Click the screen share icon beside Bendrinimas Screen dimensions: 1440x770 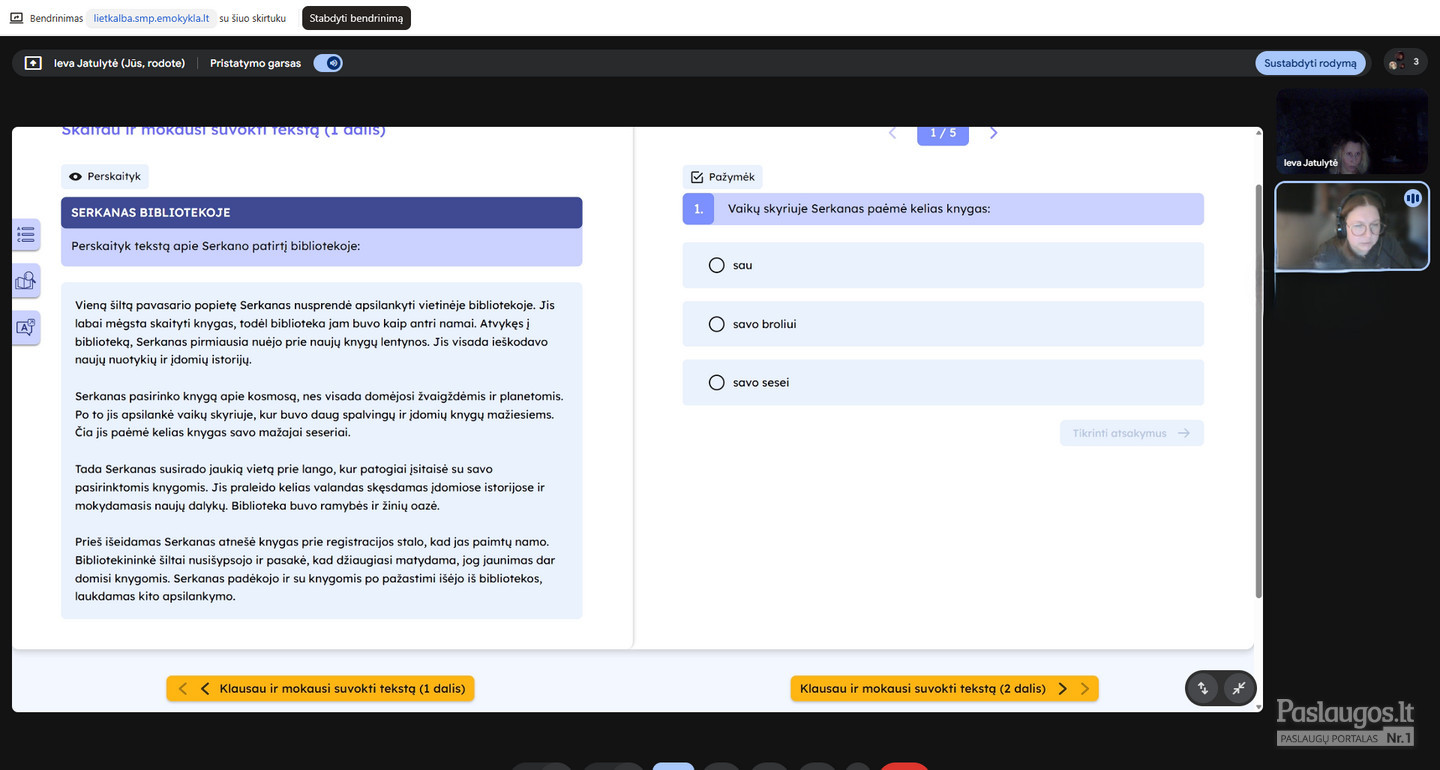[x=17, y=18]
